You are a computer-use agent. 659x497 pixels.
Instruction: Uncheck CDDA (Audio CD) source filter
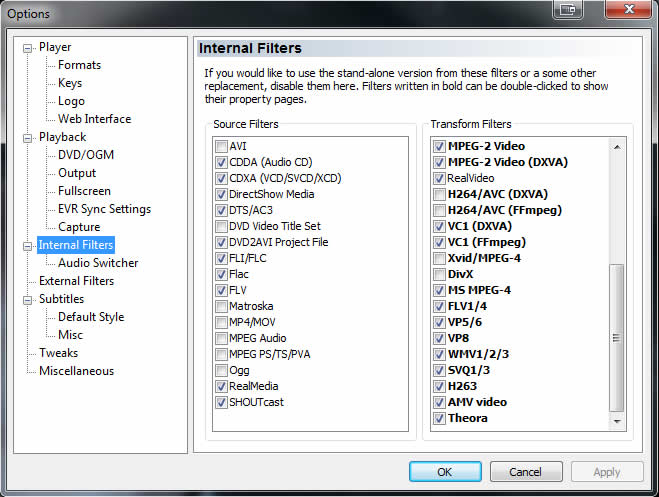(221, 163)
